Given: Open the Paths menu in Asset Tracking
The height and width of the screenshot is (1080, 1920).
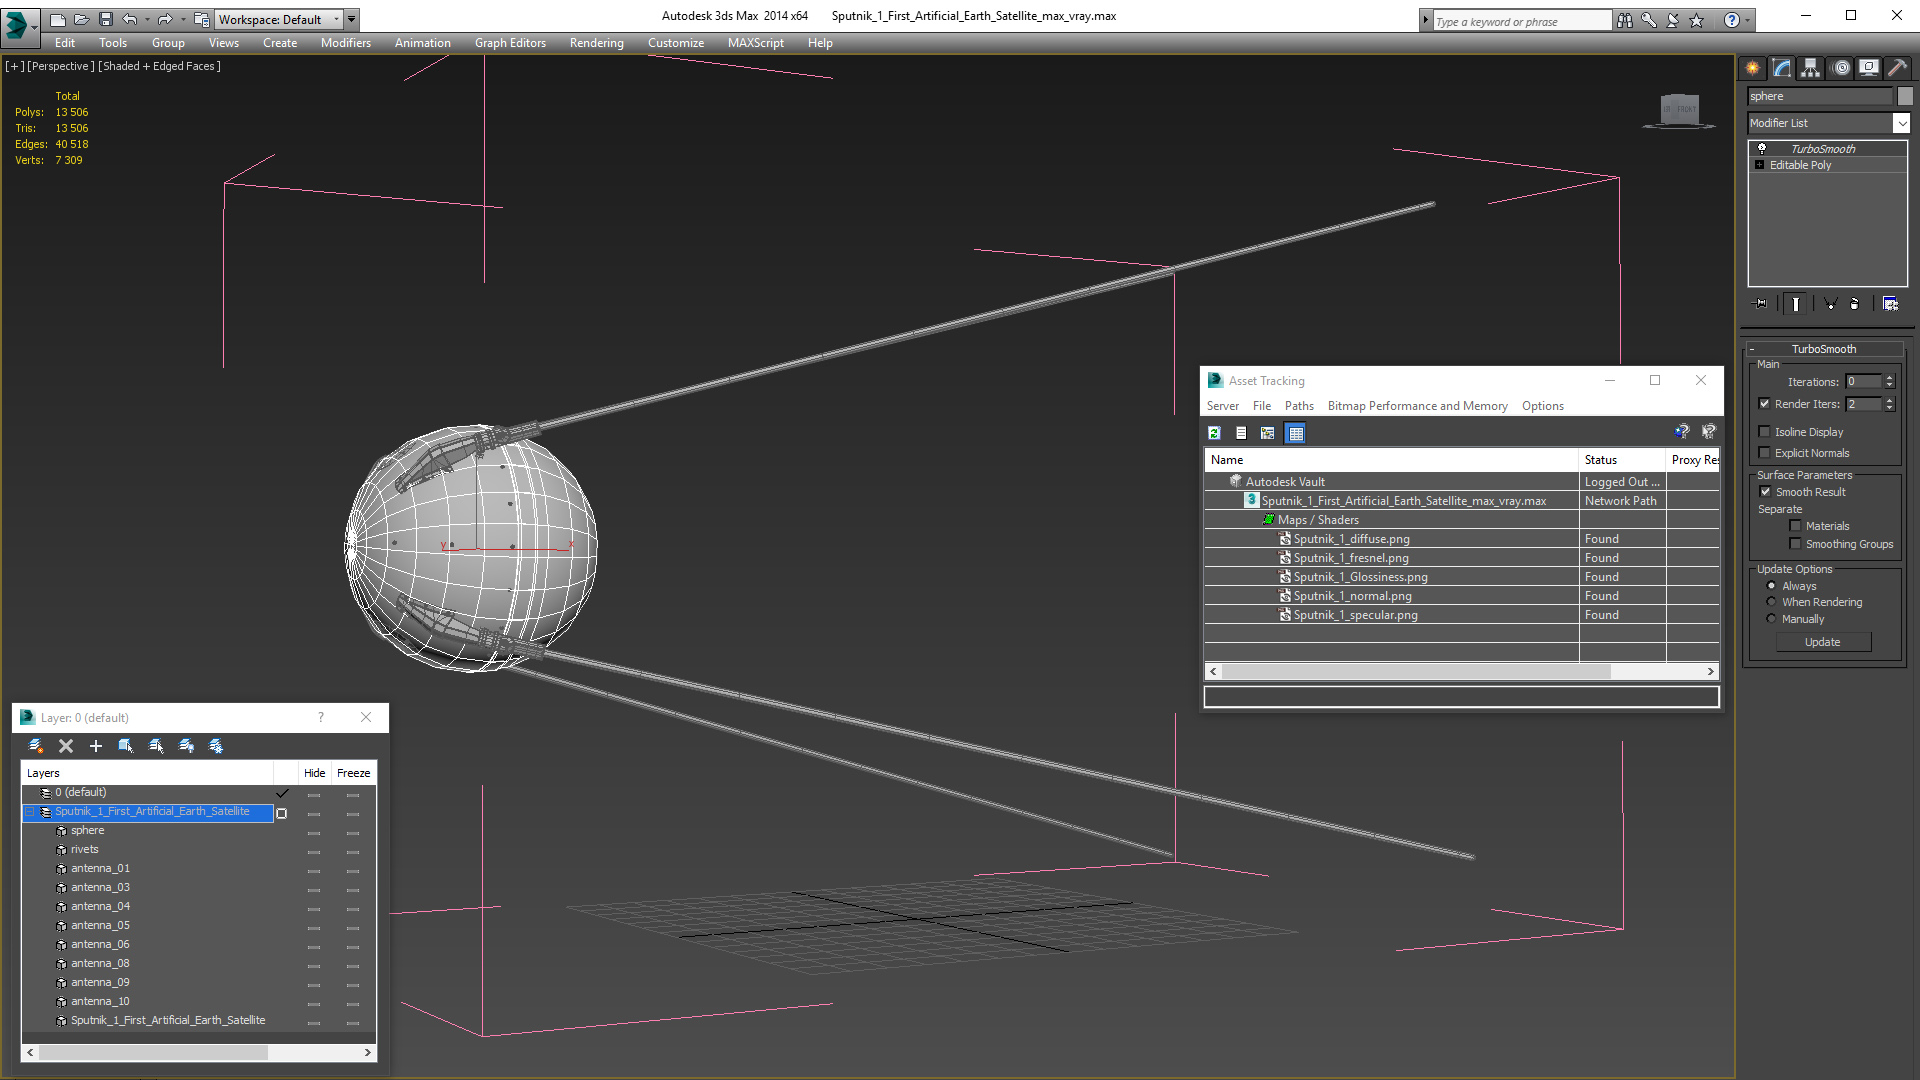Looking at the screenshot, I should [x=1299, y=406].
